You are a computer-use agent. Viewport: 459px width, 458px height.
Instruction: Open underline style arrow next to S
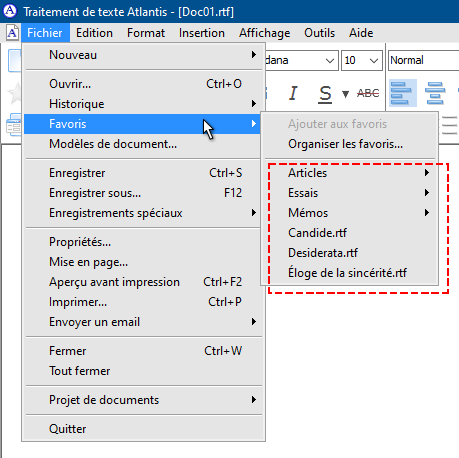(345, 94)
